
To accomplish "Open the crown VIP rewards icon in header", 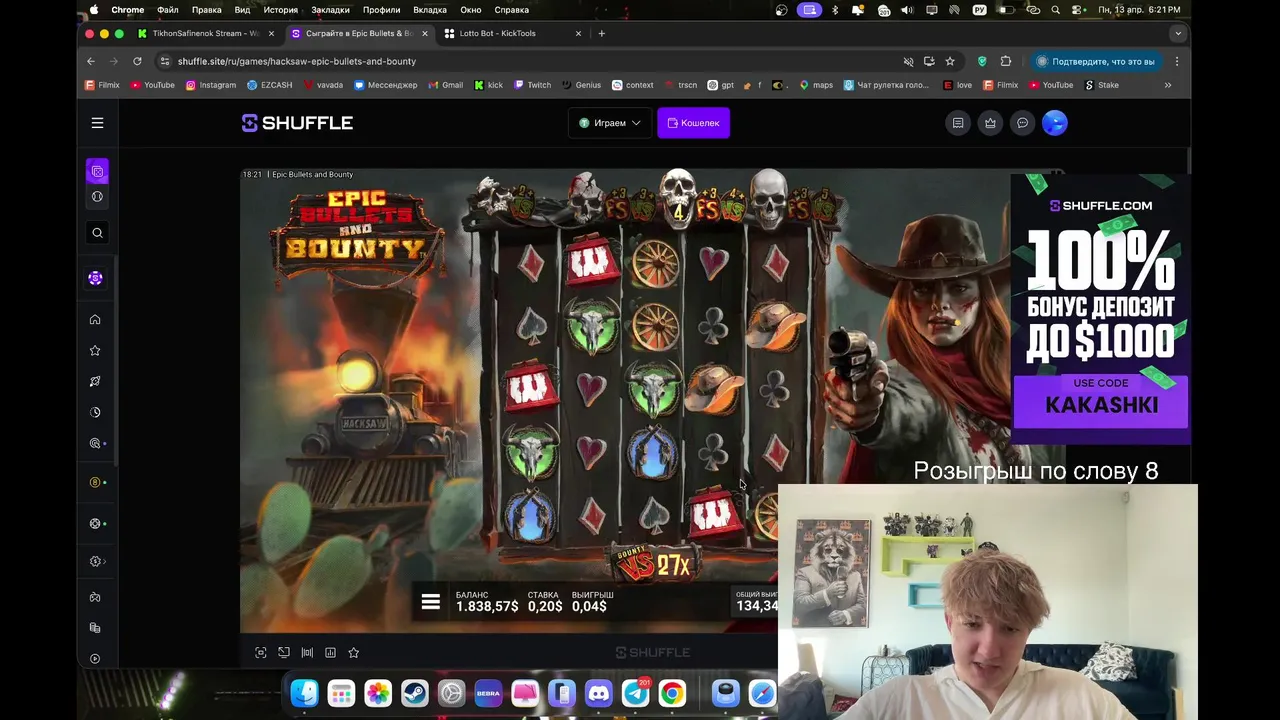I will click(x=990, y=123).
